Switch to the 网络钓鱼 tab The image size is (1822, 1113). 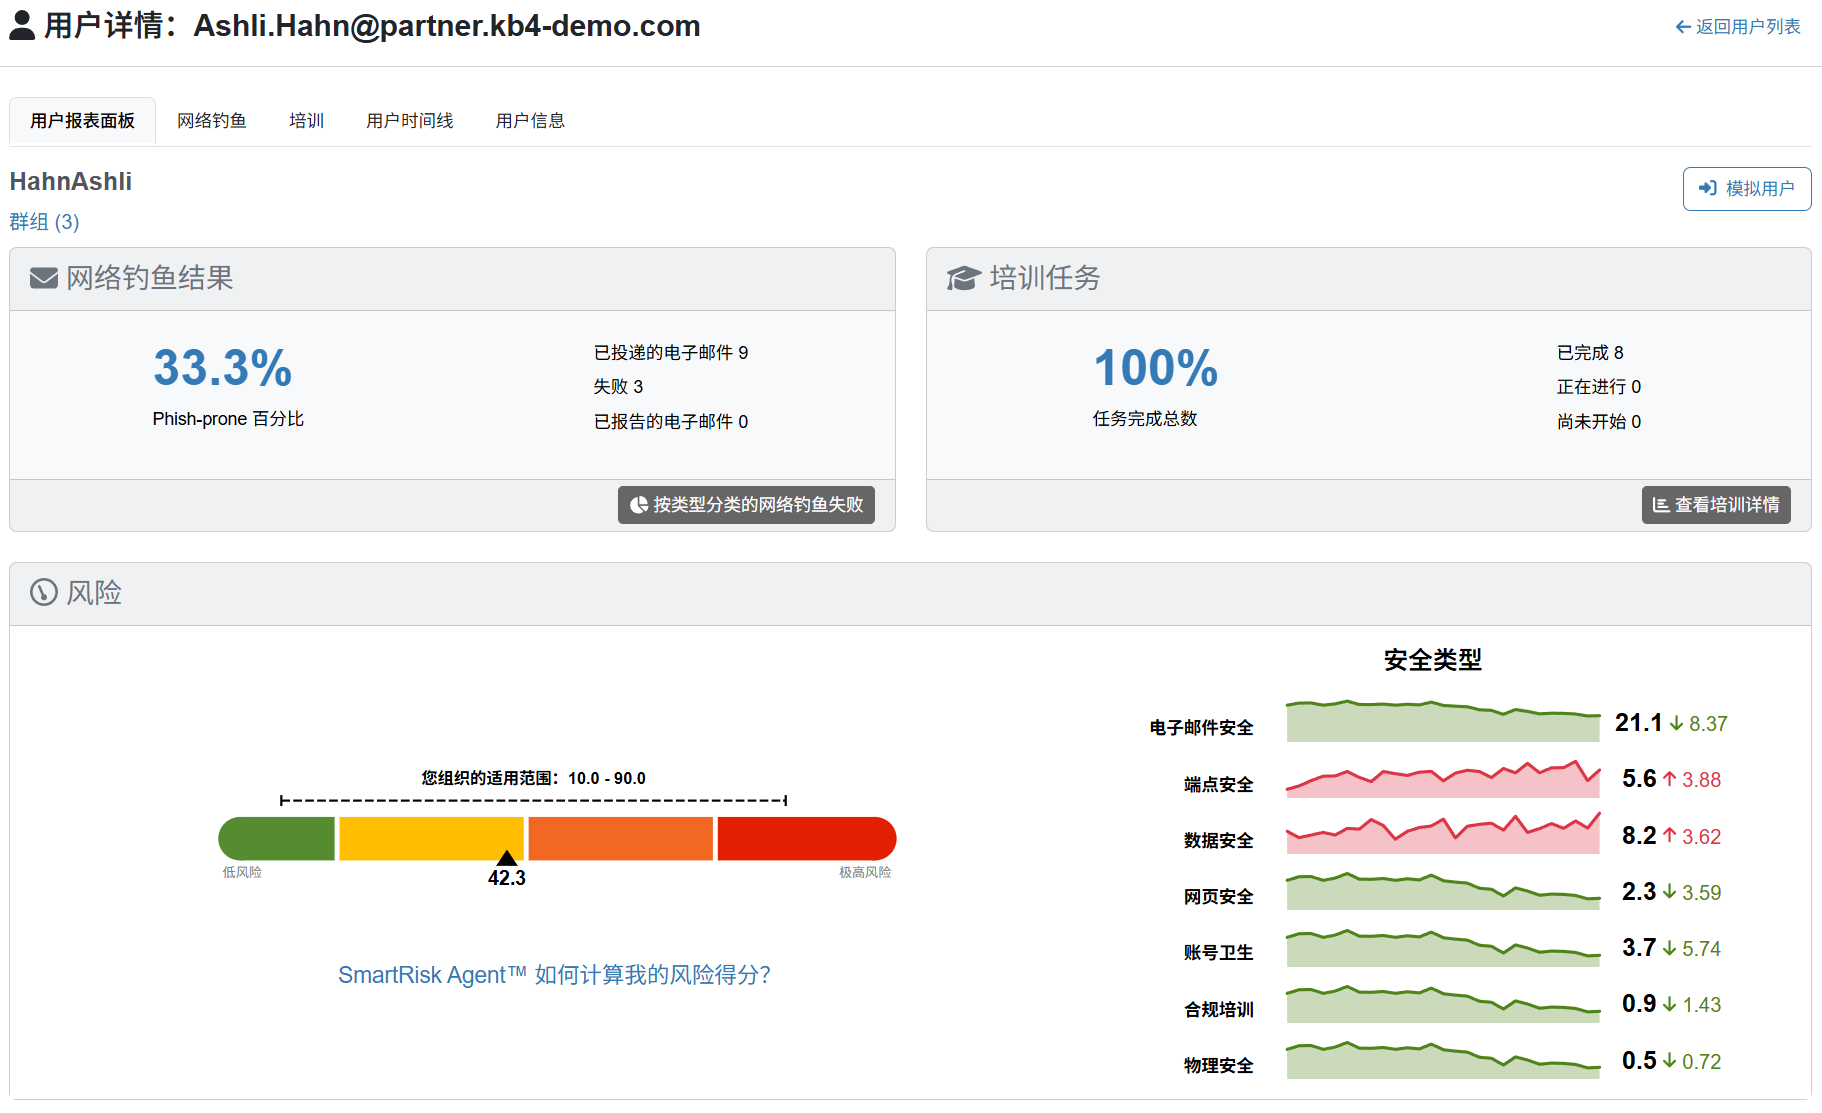tap(211, 121)
